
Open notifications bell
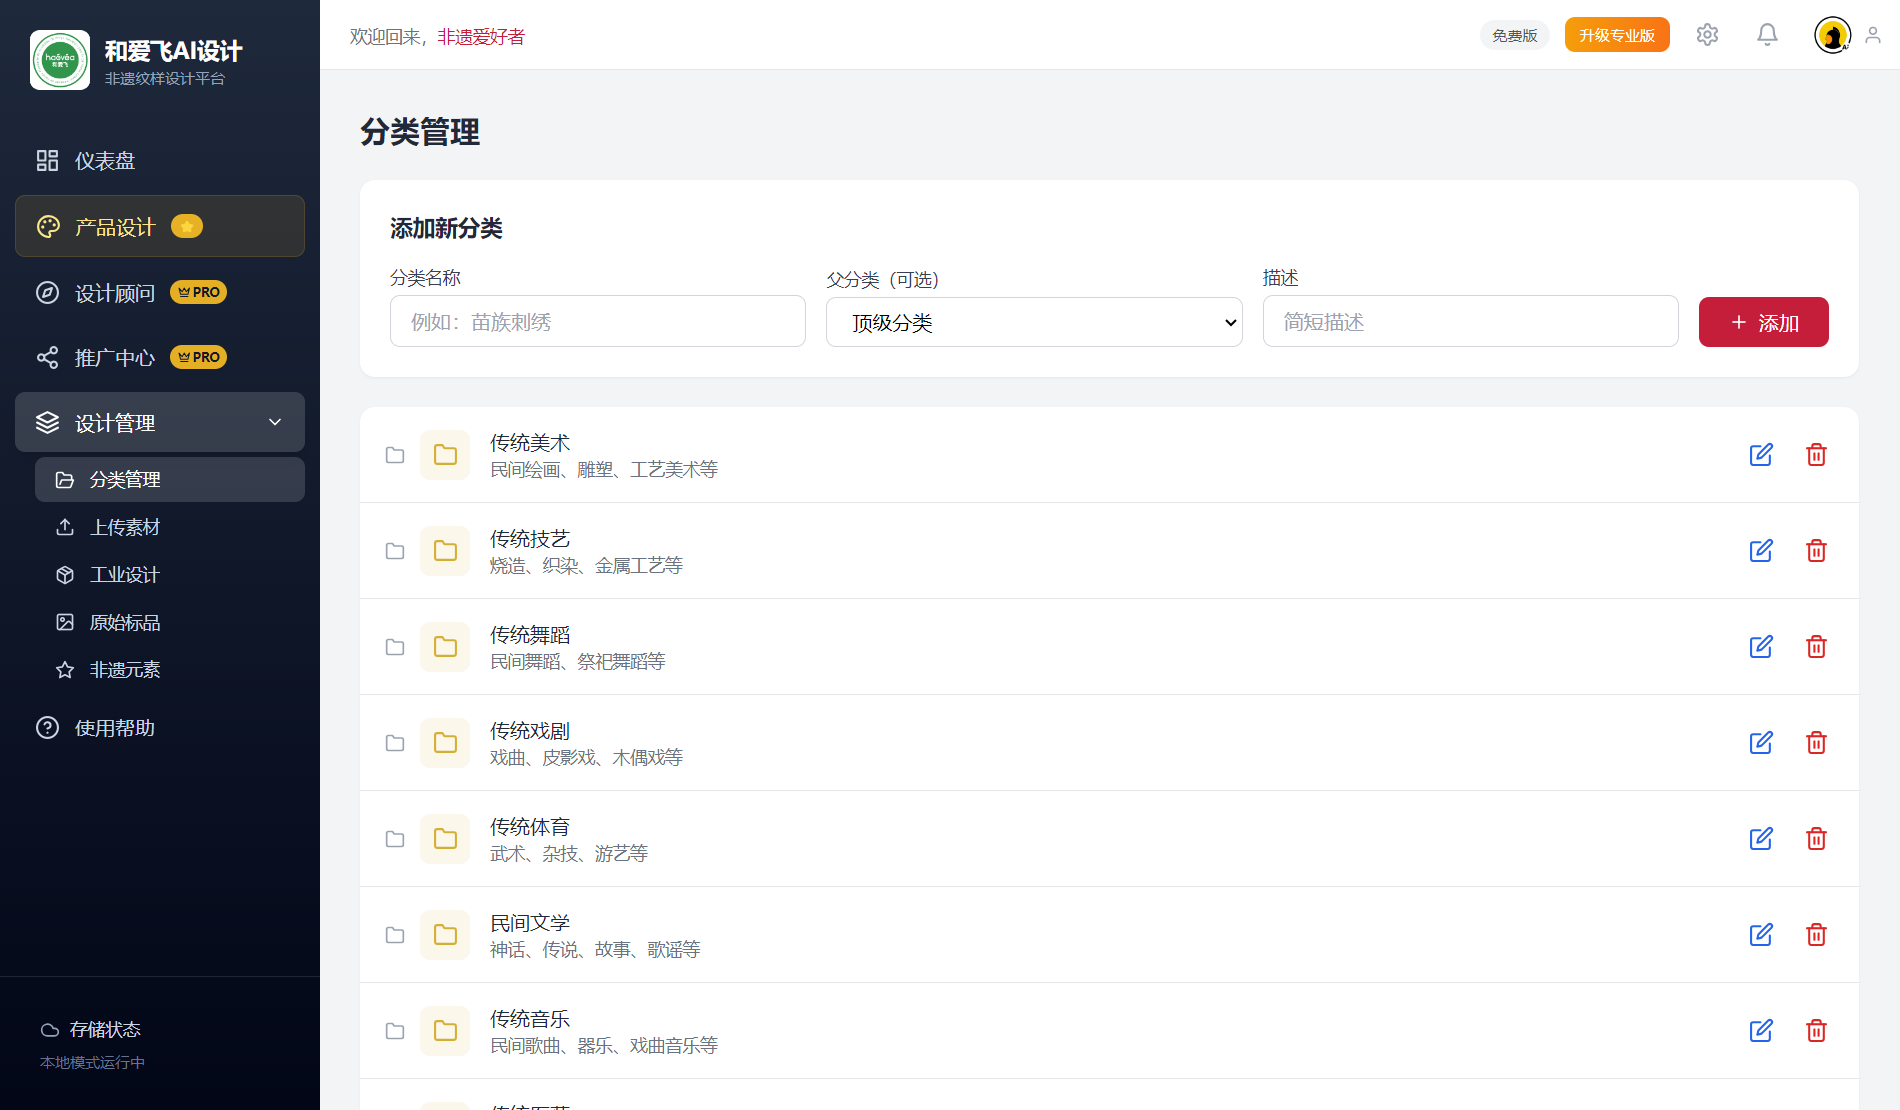point(1767,35)
